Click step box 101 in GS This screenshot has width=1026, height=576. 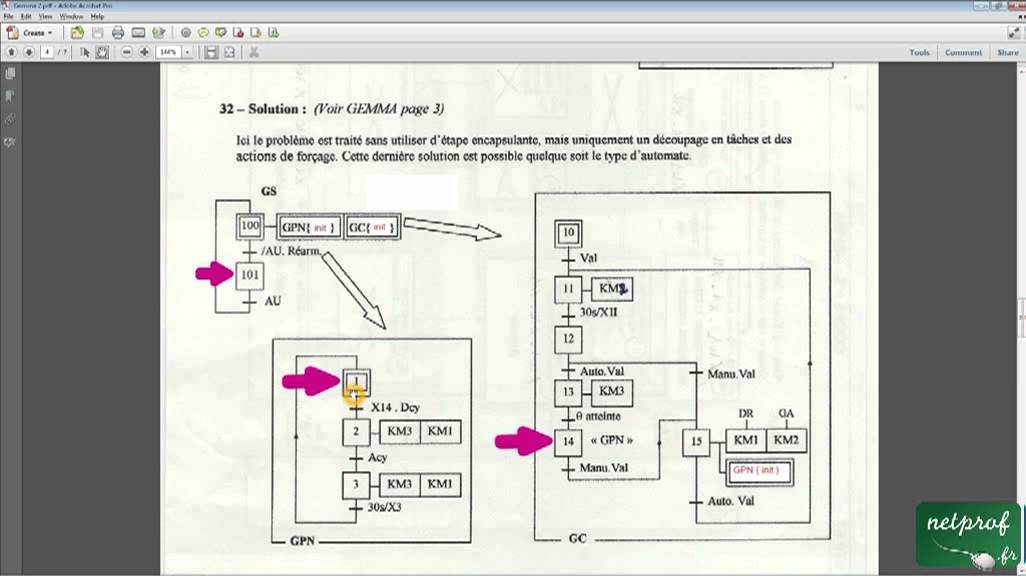tap(250, 275)
